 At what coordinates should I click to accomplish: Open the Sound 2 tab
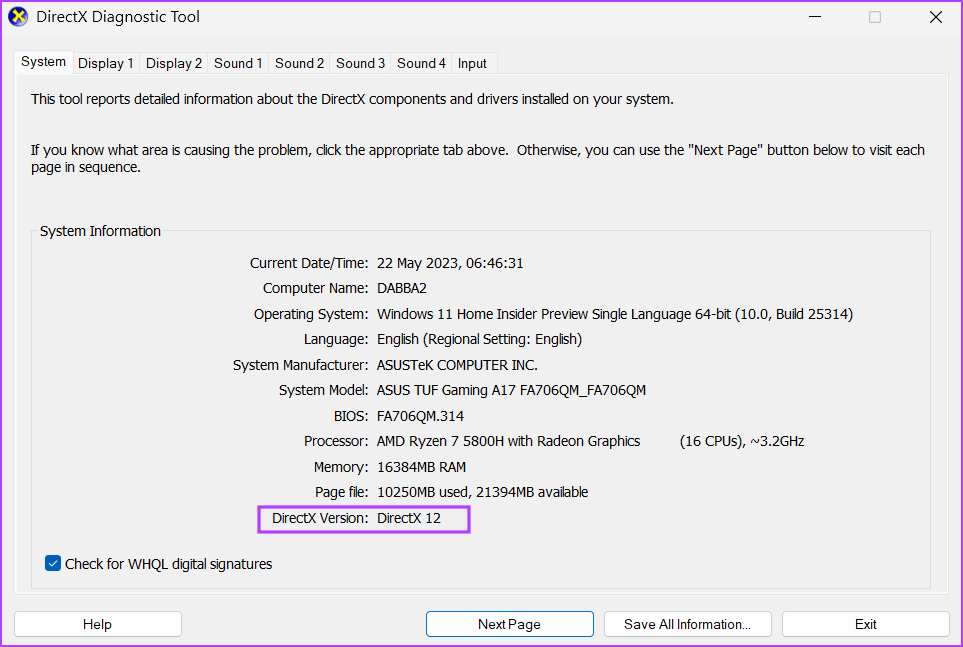(298, 62)
